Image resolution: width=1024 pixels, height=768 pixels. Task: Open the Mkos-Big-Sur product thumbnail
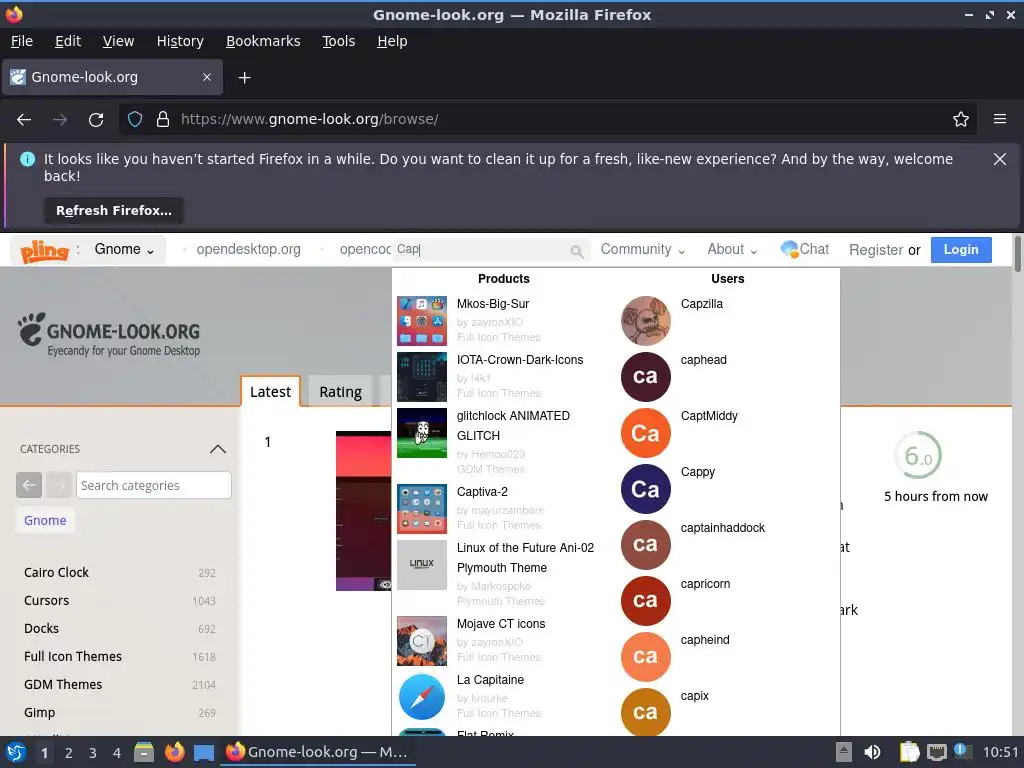(x=422, y=321)
